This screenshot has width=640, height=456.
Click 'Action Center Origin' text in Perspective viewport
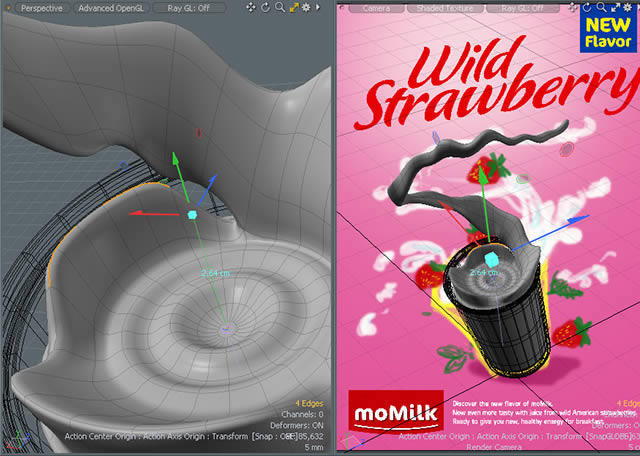click(100, 436)
